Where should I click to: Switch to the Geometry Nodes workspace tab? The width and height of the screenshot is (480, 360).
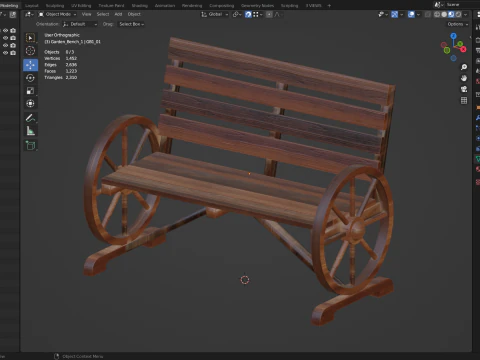coord(257,5)
